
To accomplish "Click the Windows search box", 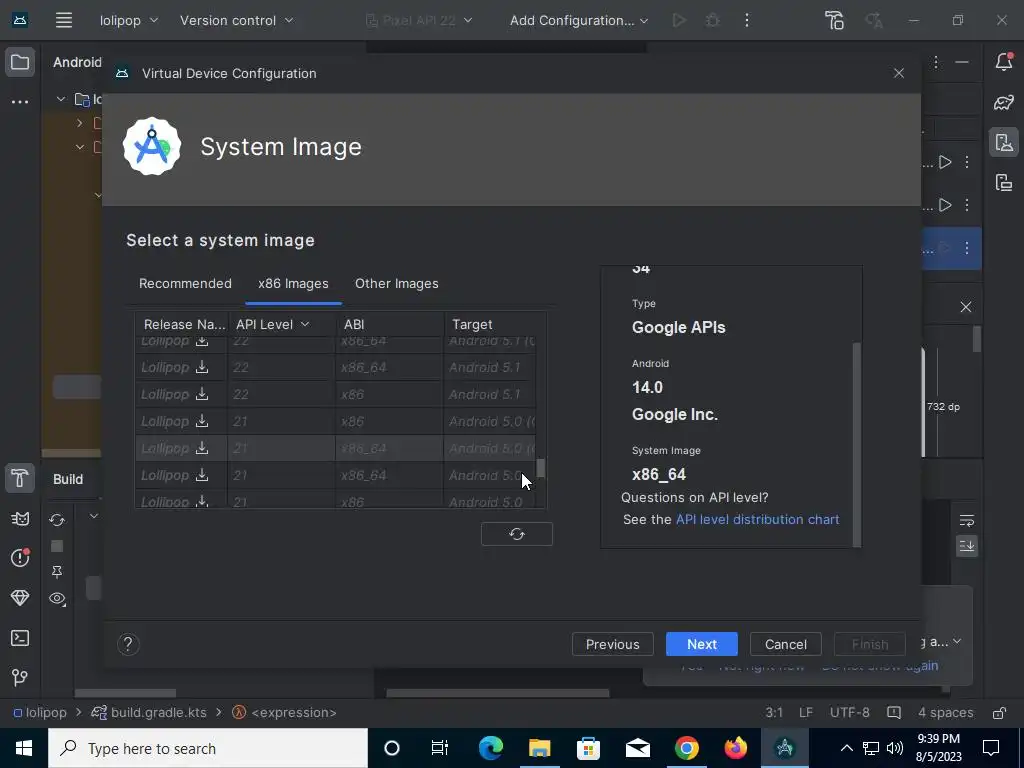I will click(x=208, y=748).
